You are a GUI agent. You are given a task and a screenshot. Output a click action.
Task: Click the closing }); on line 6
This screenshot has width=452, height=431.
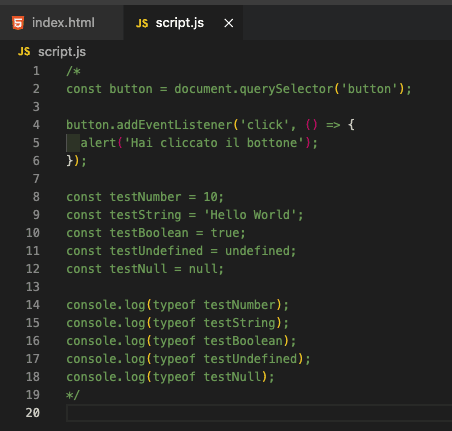pos(76,161)
